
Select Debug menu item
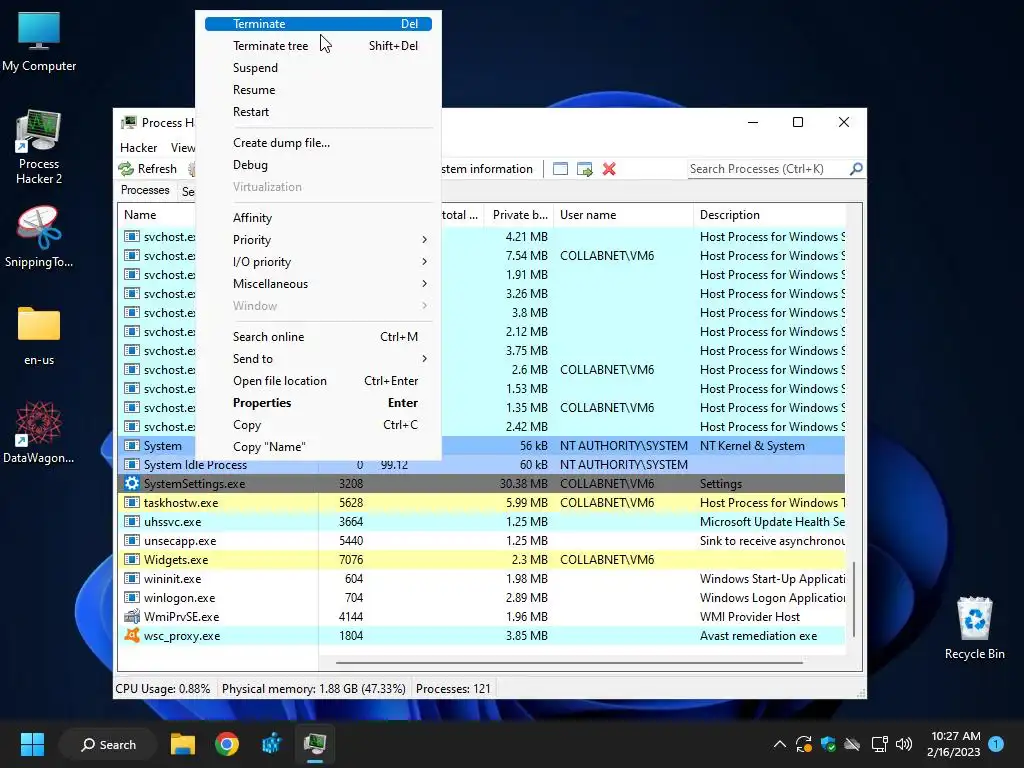coord(318,165)
